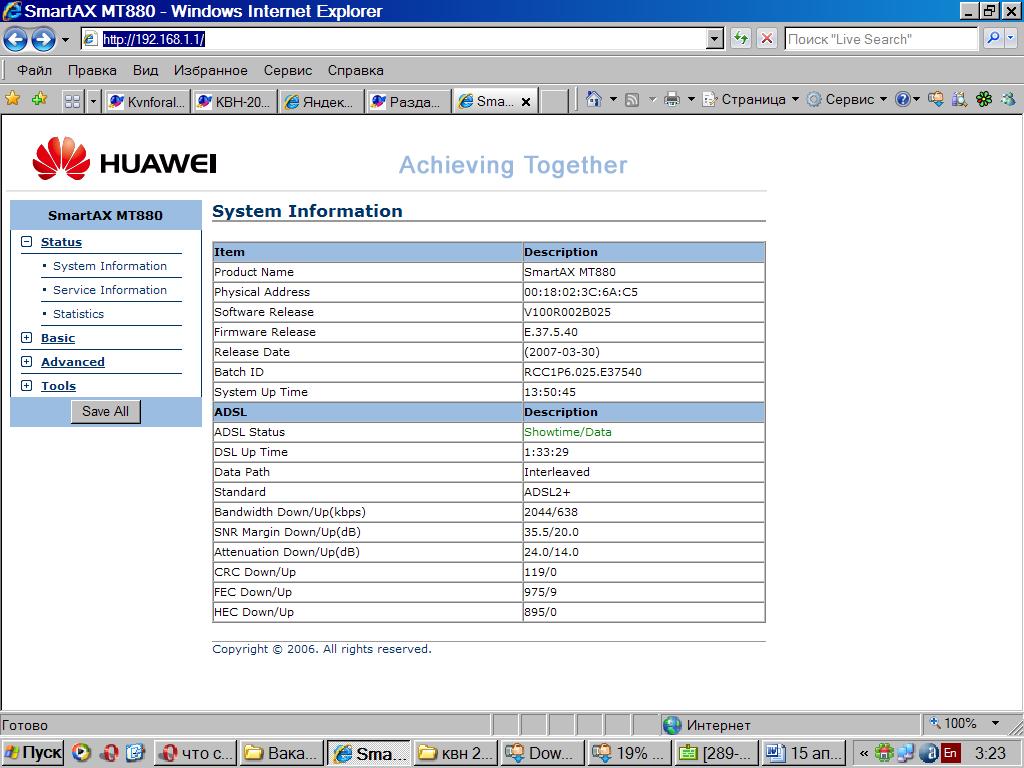Screen dimensions: 1024x768
Task: Open the tab list dropdown arrow
Action: [x=93, y=101]
